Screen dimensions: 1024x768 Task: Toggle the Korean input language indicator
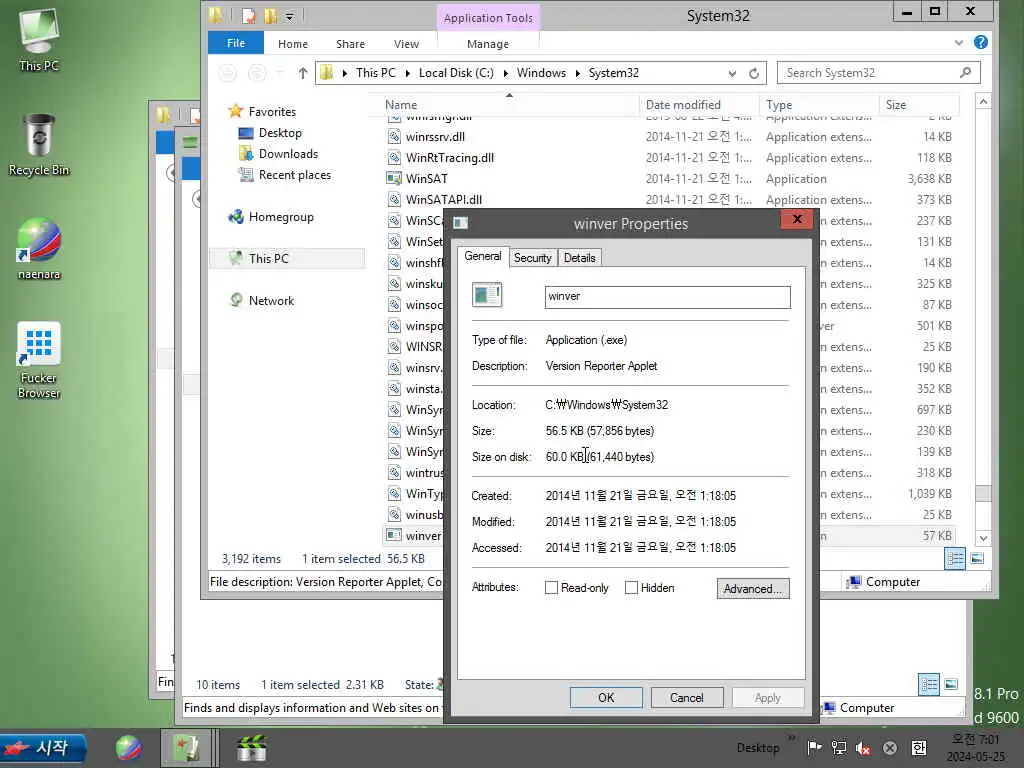pyautogui.click(x=918, y=748)
